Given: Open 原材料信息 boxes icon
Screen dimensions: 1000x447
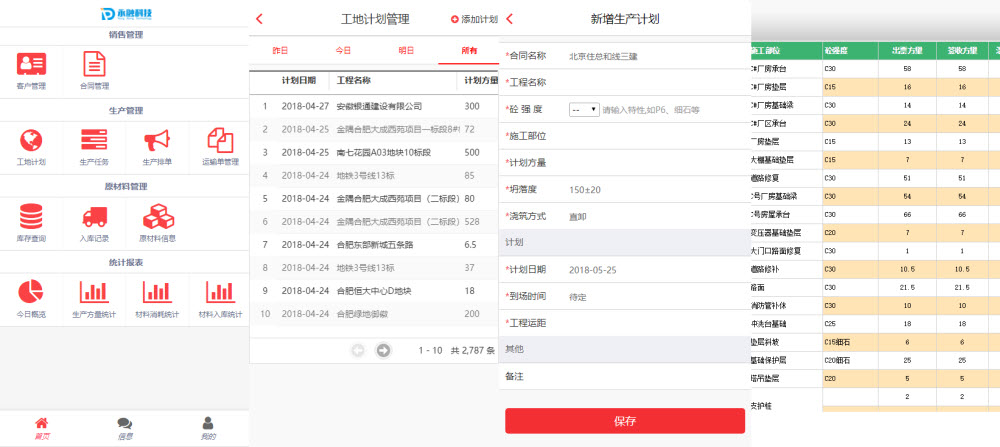Looking at the screenshot, I should [x=158, y=217].
